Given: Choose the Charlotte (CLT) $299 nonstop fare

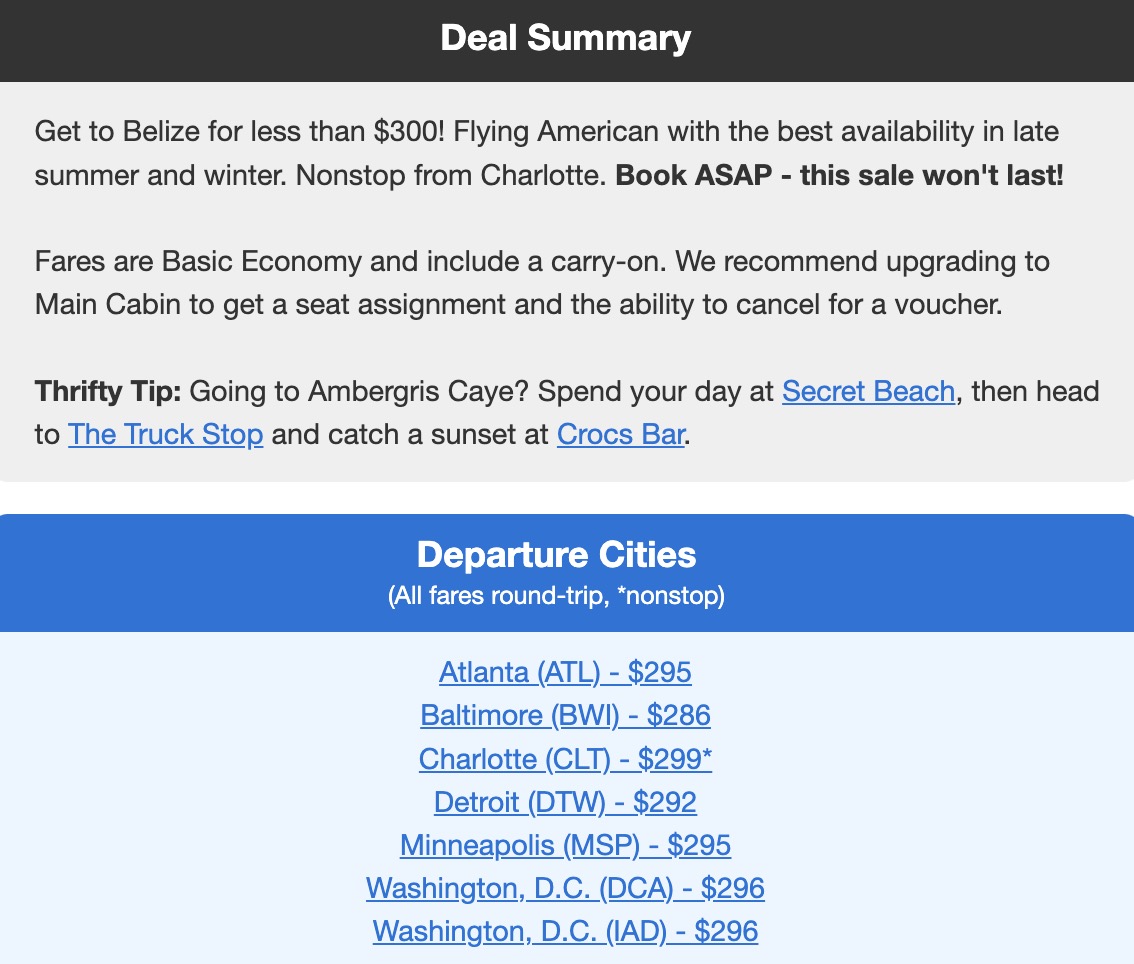Looking at the screenshot, I should 565,759.
